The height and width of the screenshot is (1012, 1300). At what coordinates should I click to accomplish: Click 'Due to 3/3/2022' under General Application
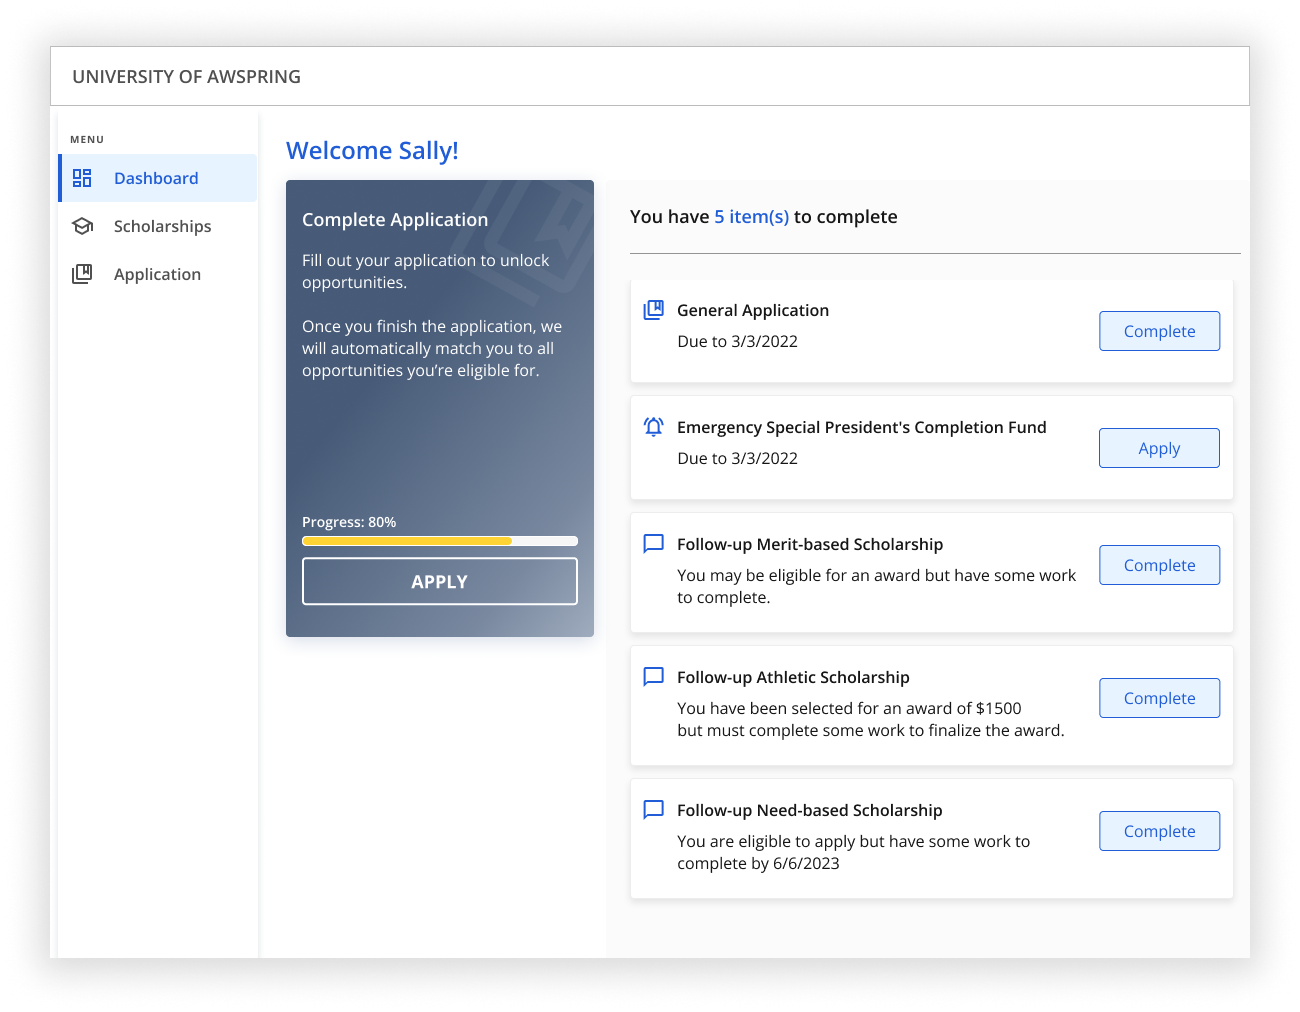pyautogui.click(x=737, y=341)
